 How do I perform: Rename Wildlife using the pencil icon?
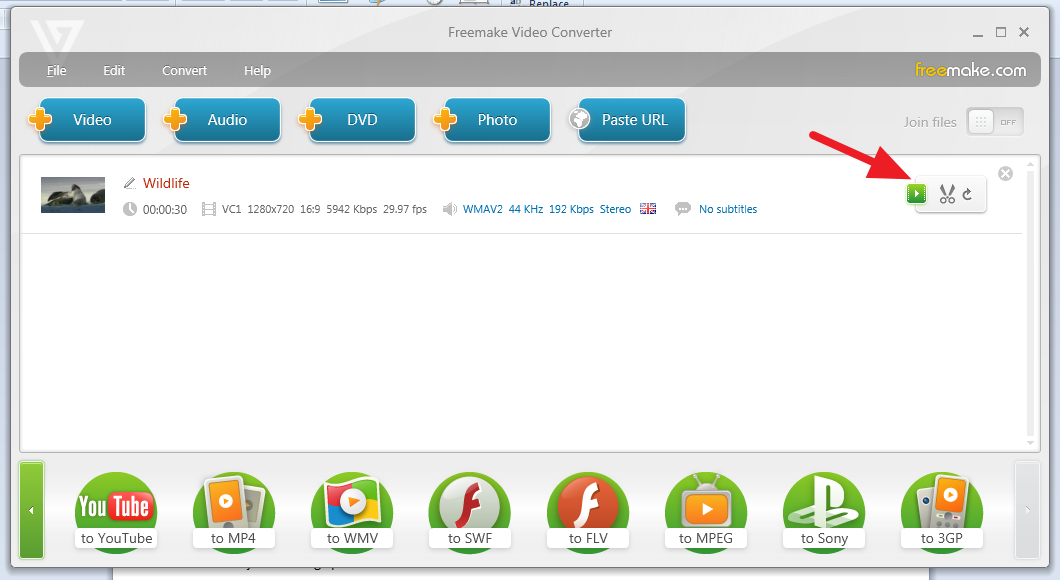129,183
